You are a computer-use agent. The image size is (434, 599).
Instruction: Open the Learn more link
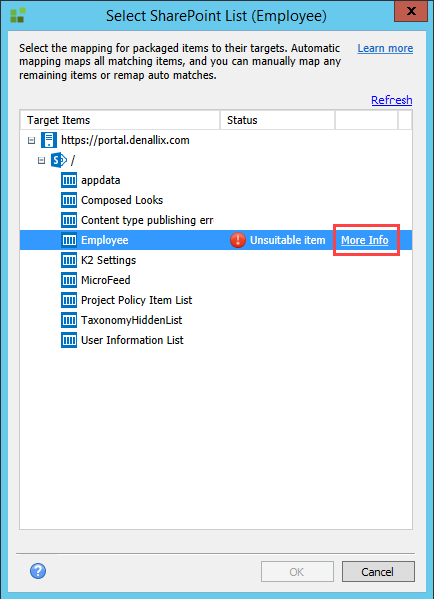[x=385, y=49]
